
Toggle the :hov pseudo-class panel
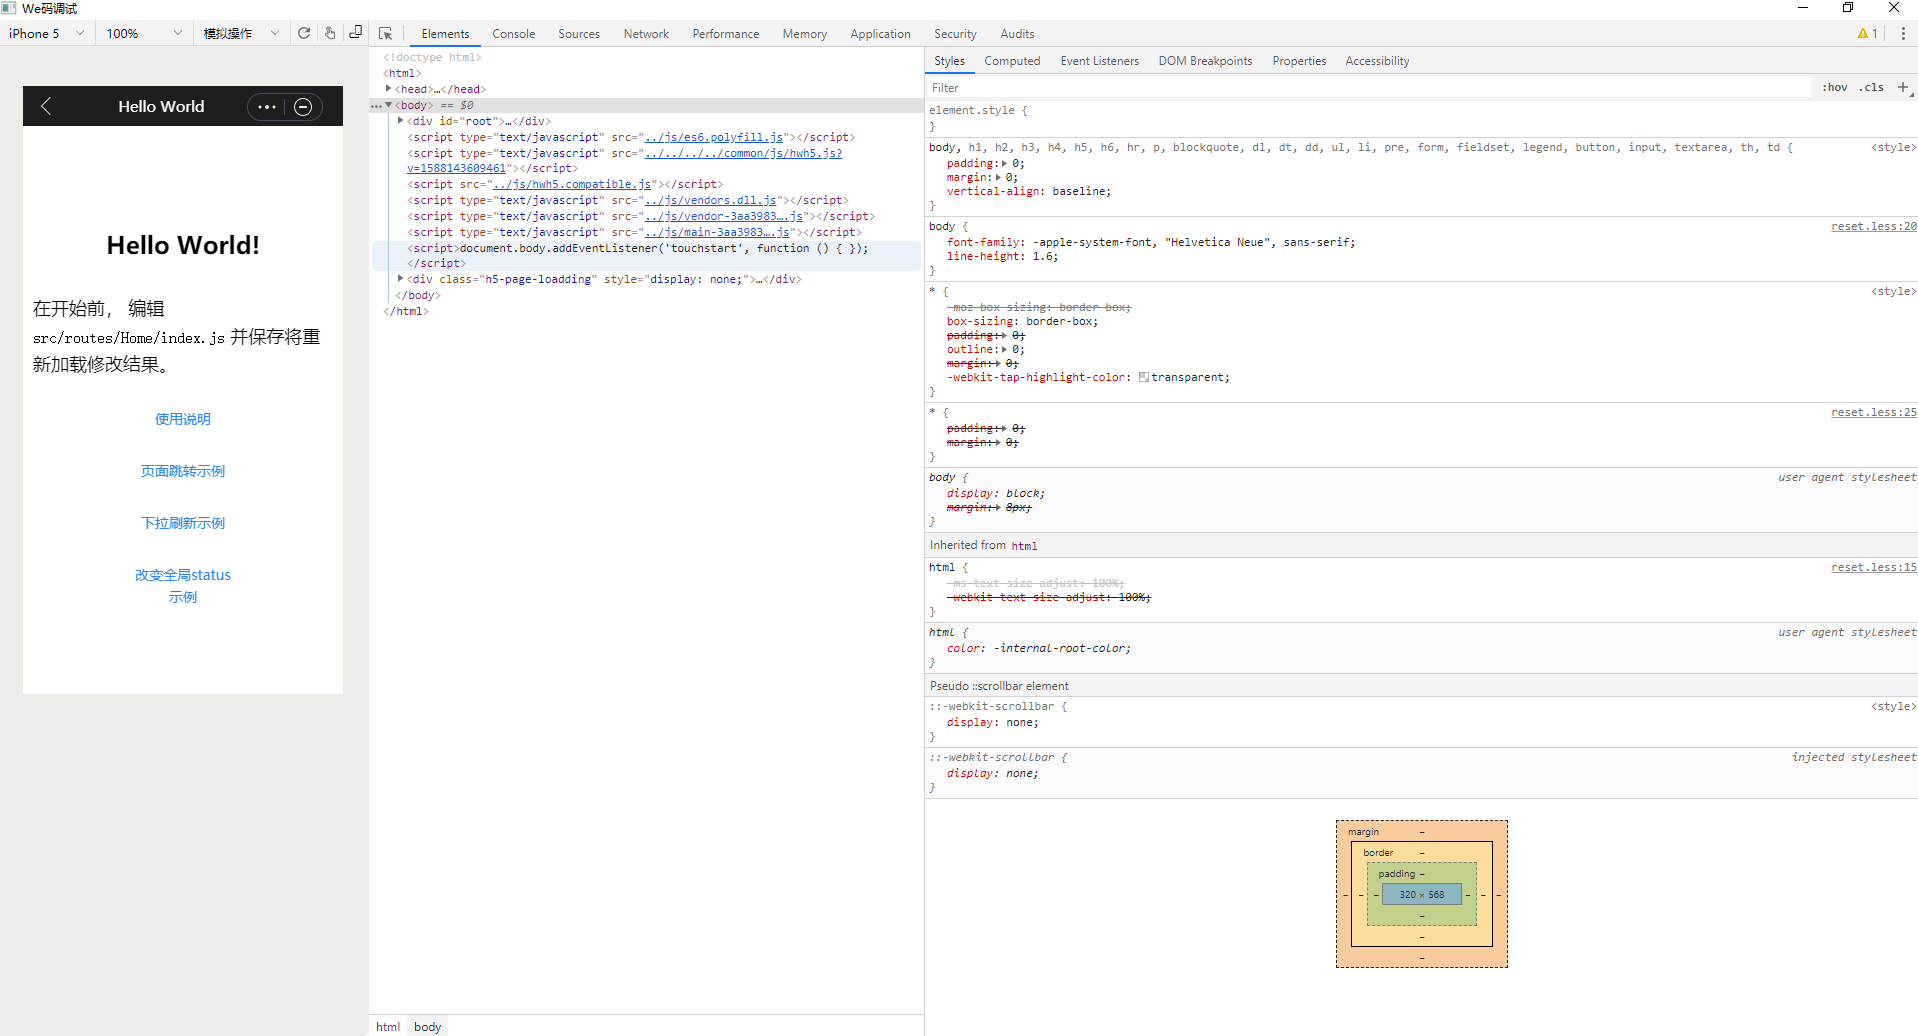click(x=1835, y=87)
